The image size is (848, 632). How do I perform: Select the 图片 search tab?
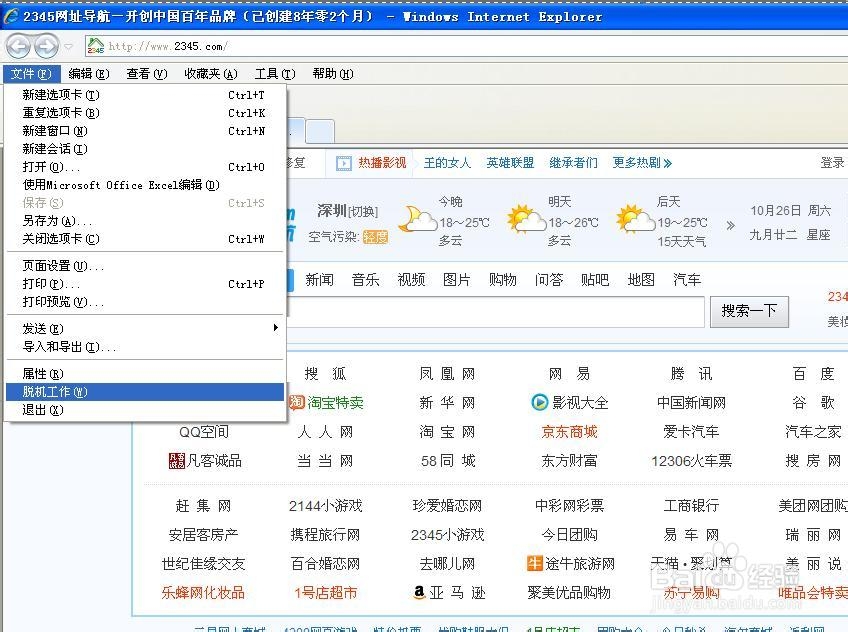(x=456, y=280)
